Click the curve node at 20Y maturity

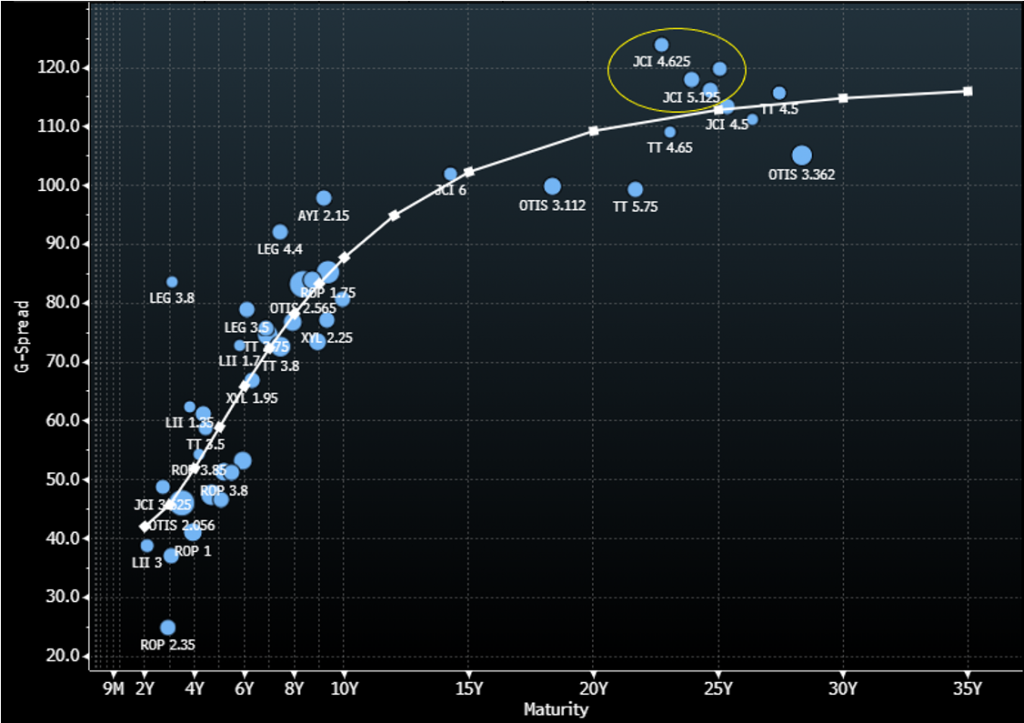click(594, 131)
